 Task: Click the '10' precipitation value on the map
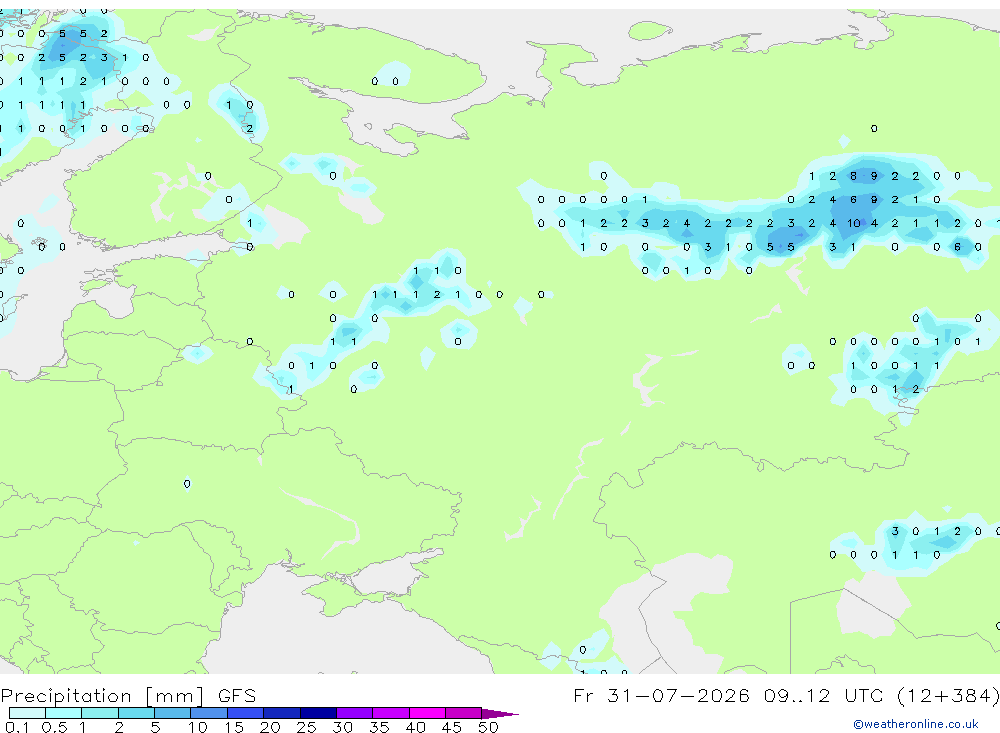click(x=854, y=223)
